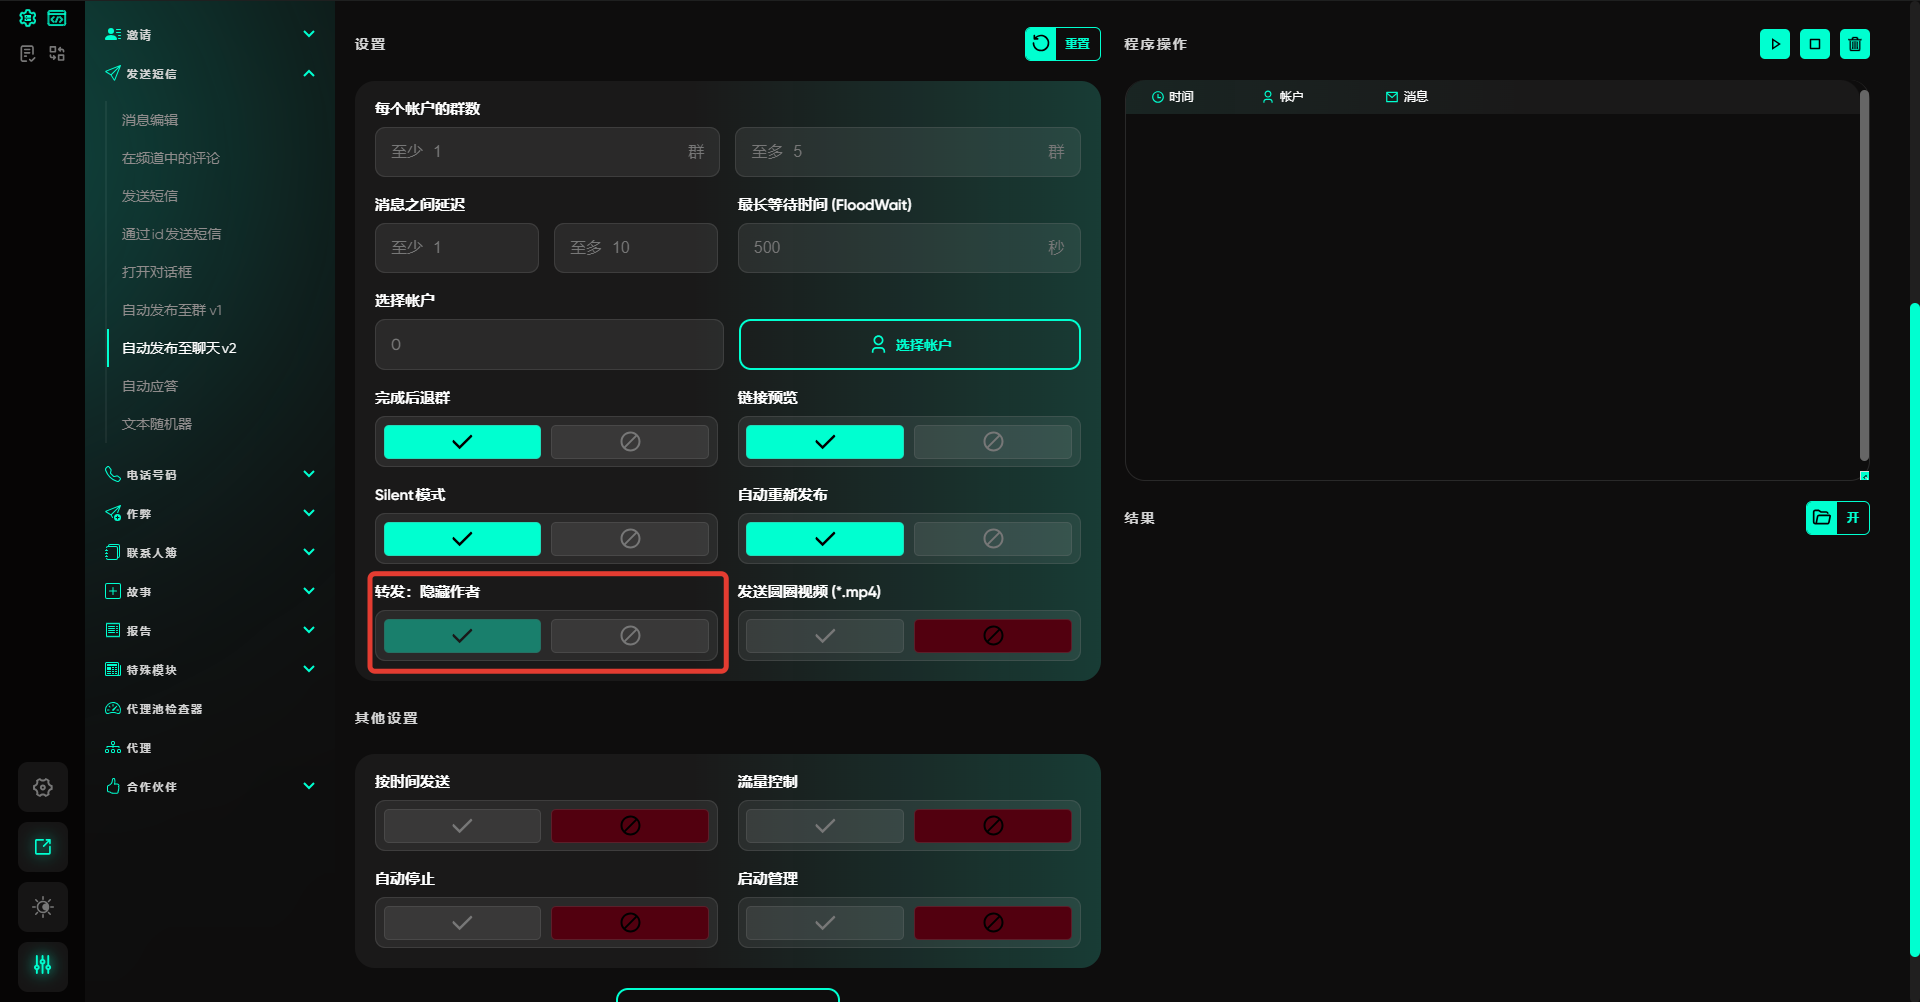Screen dimensions: 1920x1002
Task: Open the results folder icon next to 开
Action: click(1821, 518)
